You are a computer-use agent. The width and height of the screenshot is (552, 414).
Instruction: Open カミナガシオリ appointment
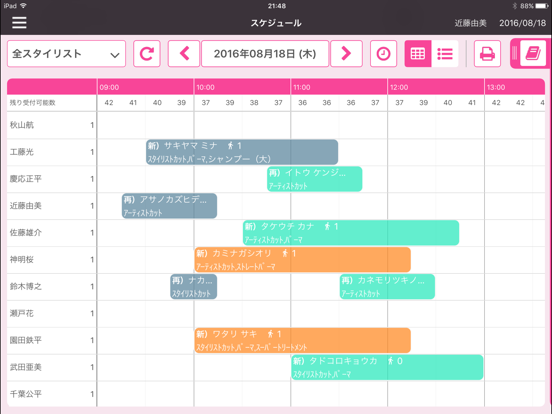pyautogui.click(x=302, y=259)
